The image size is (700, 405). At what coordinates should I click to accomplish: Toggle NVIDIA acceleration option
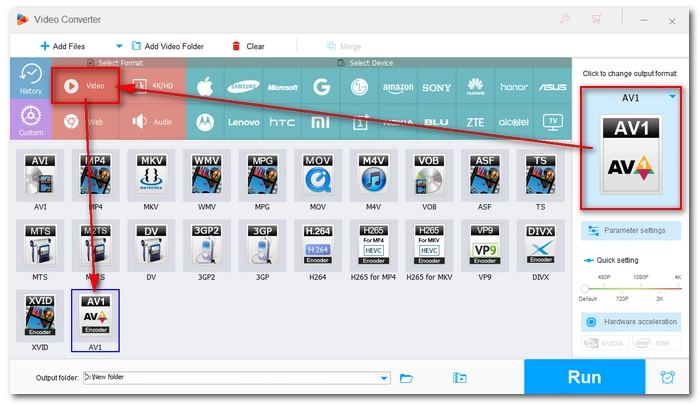[x=605, y=343]
